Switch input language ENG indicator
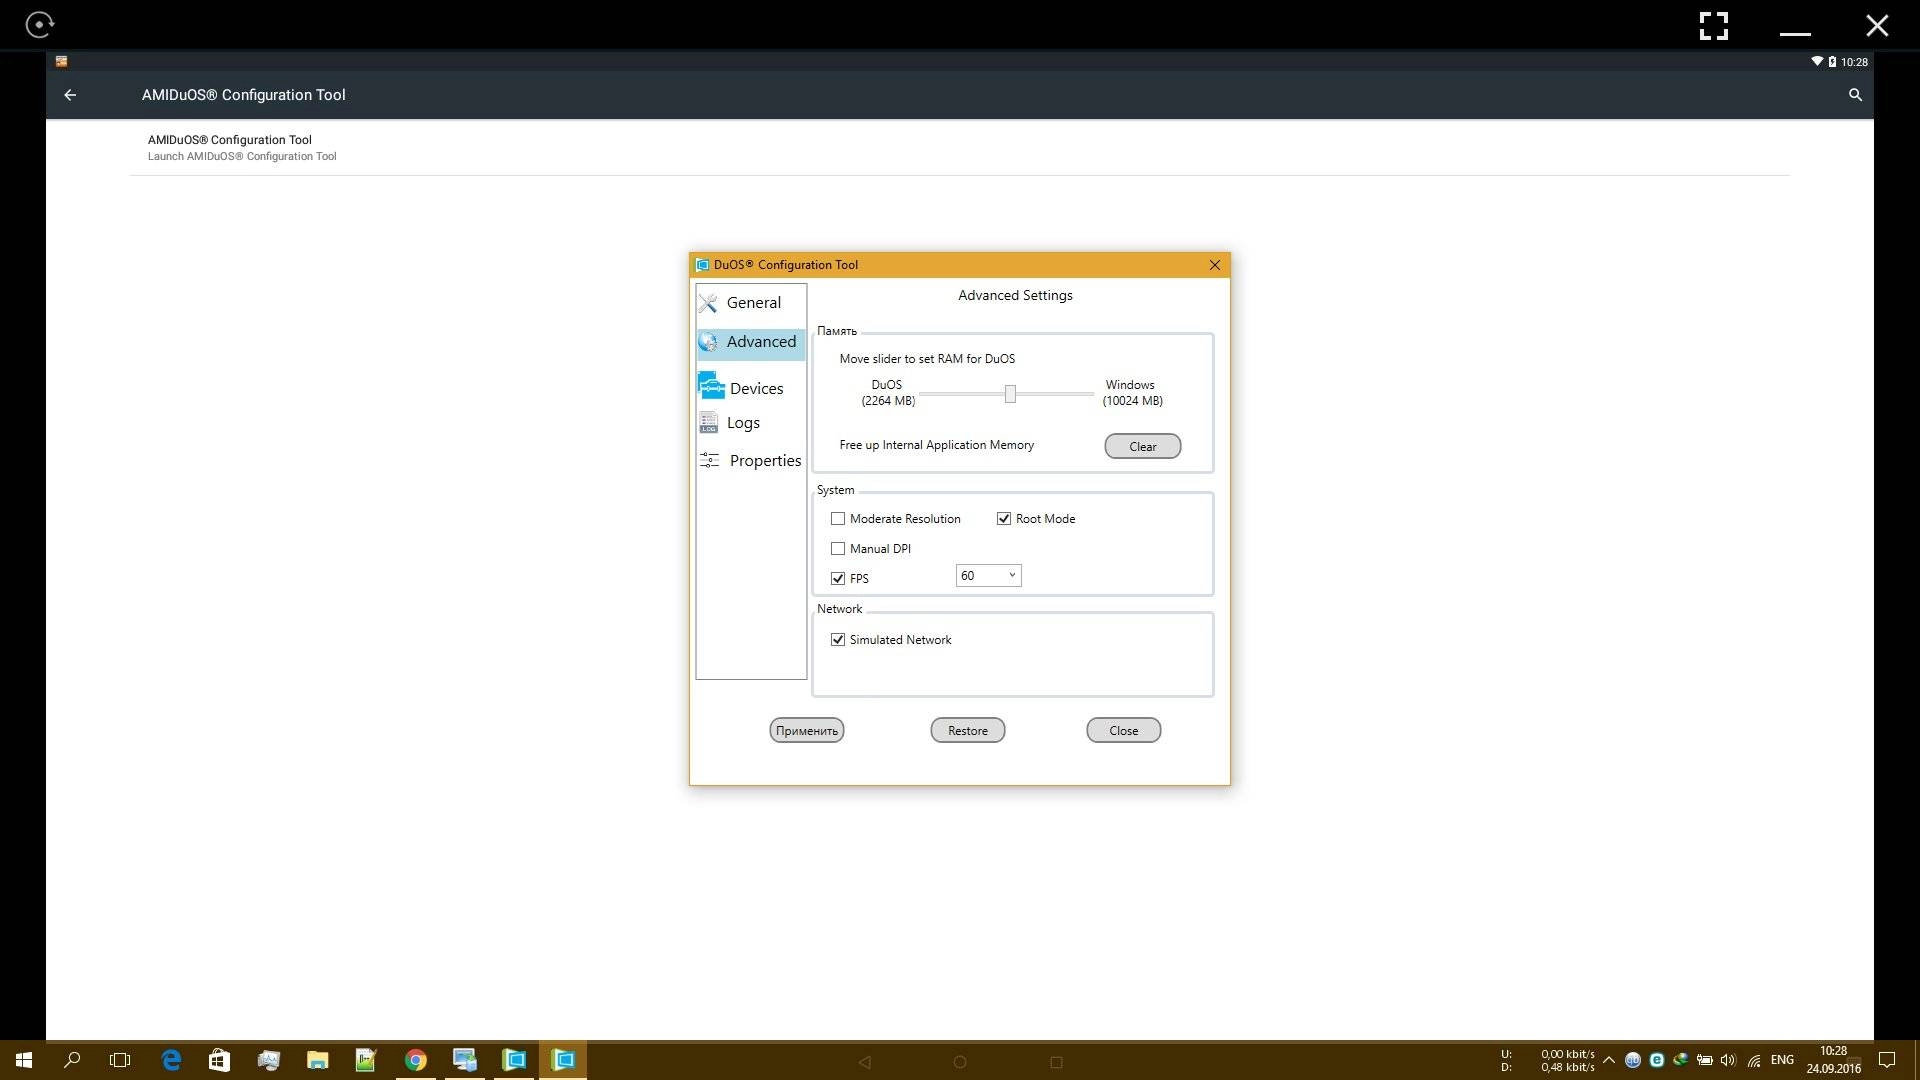This screenshot has width=1920, height=1080. pyautogui.click(x=1782, y=1060)
